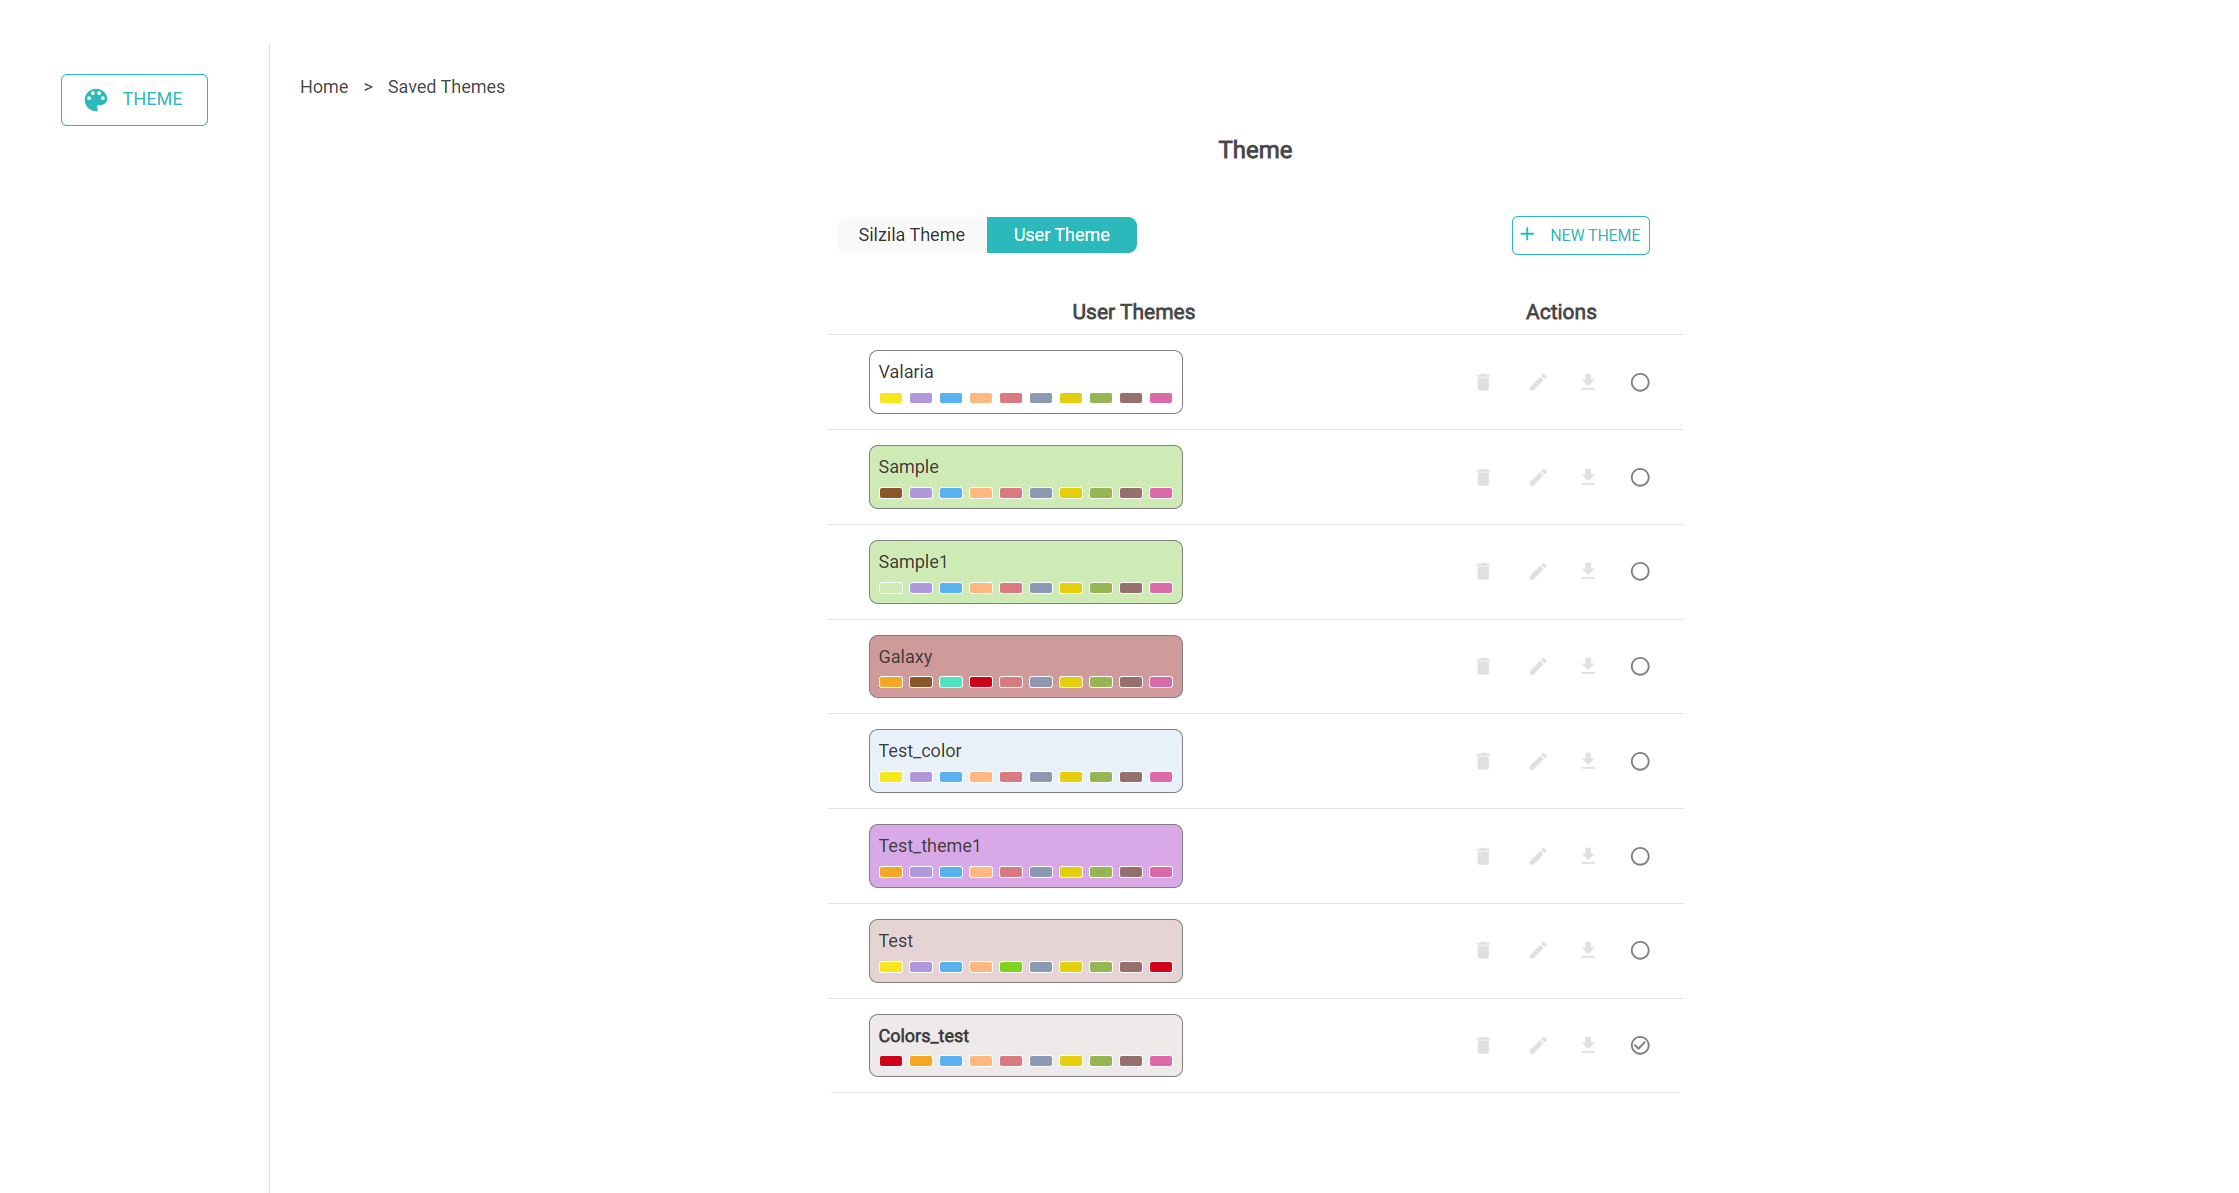Download the Sample1 theme
Image resolution: width=2239 pixels, height=1193 pixels.
[x=1588, y=571]
